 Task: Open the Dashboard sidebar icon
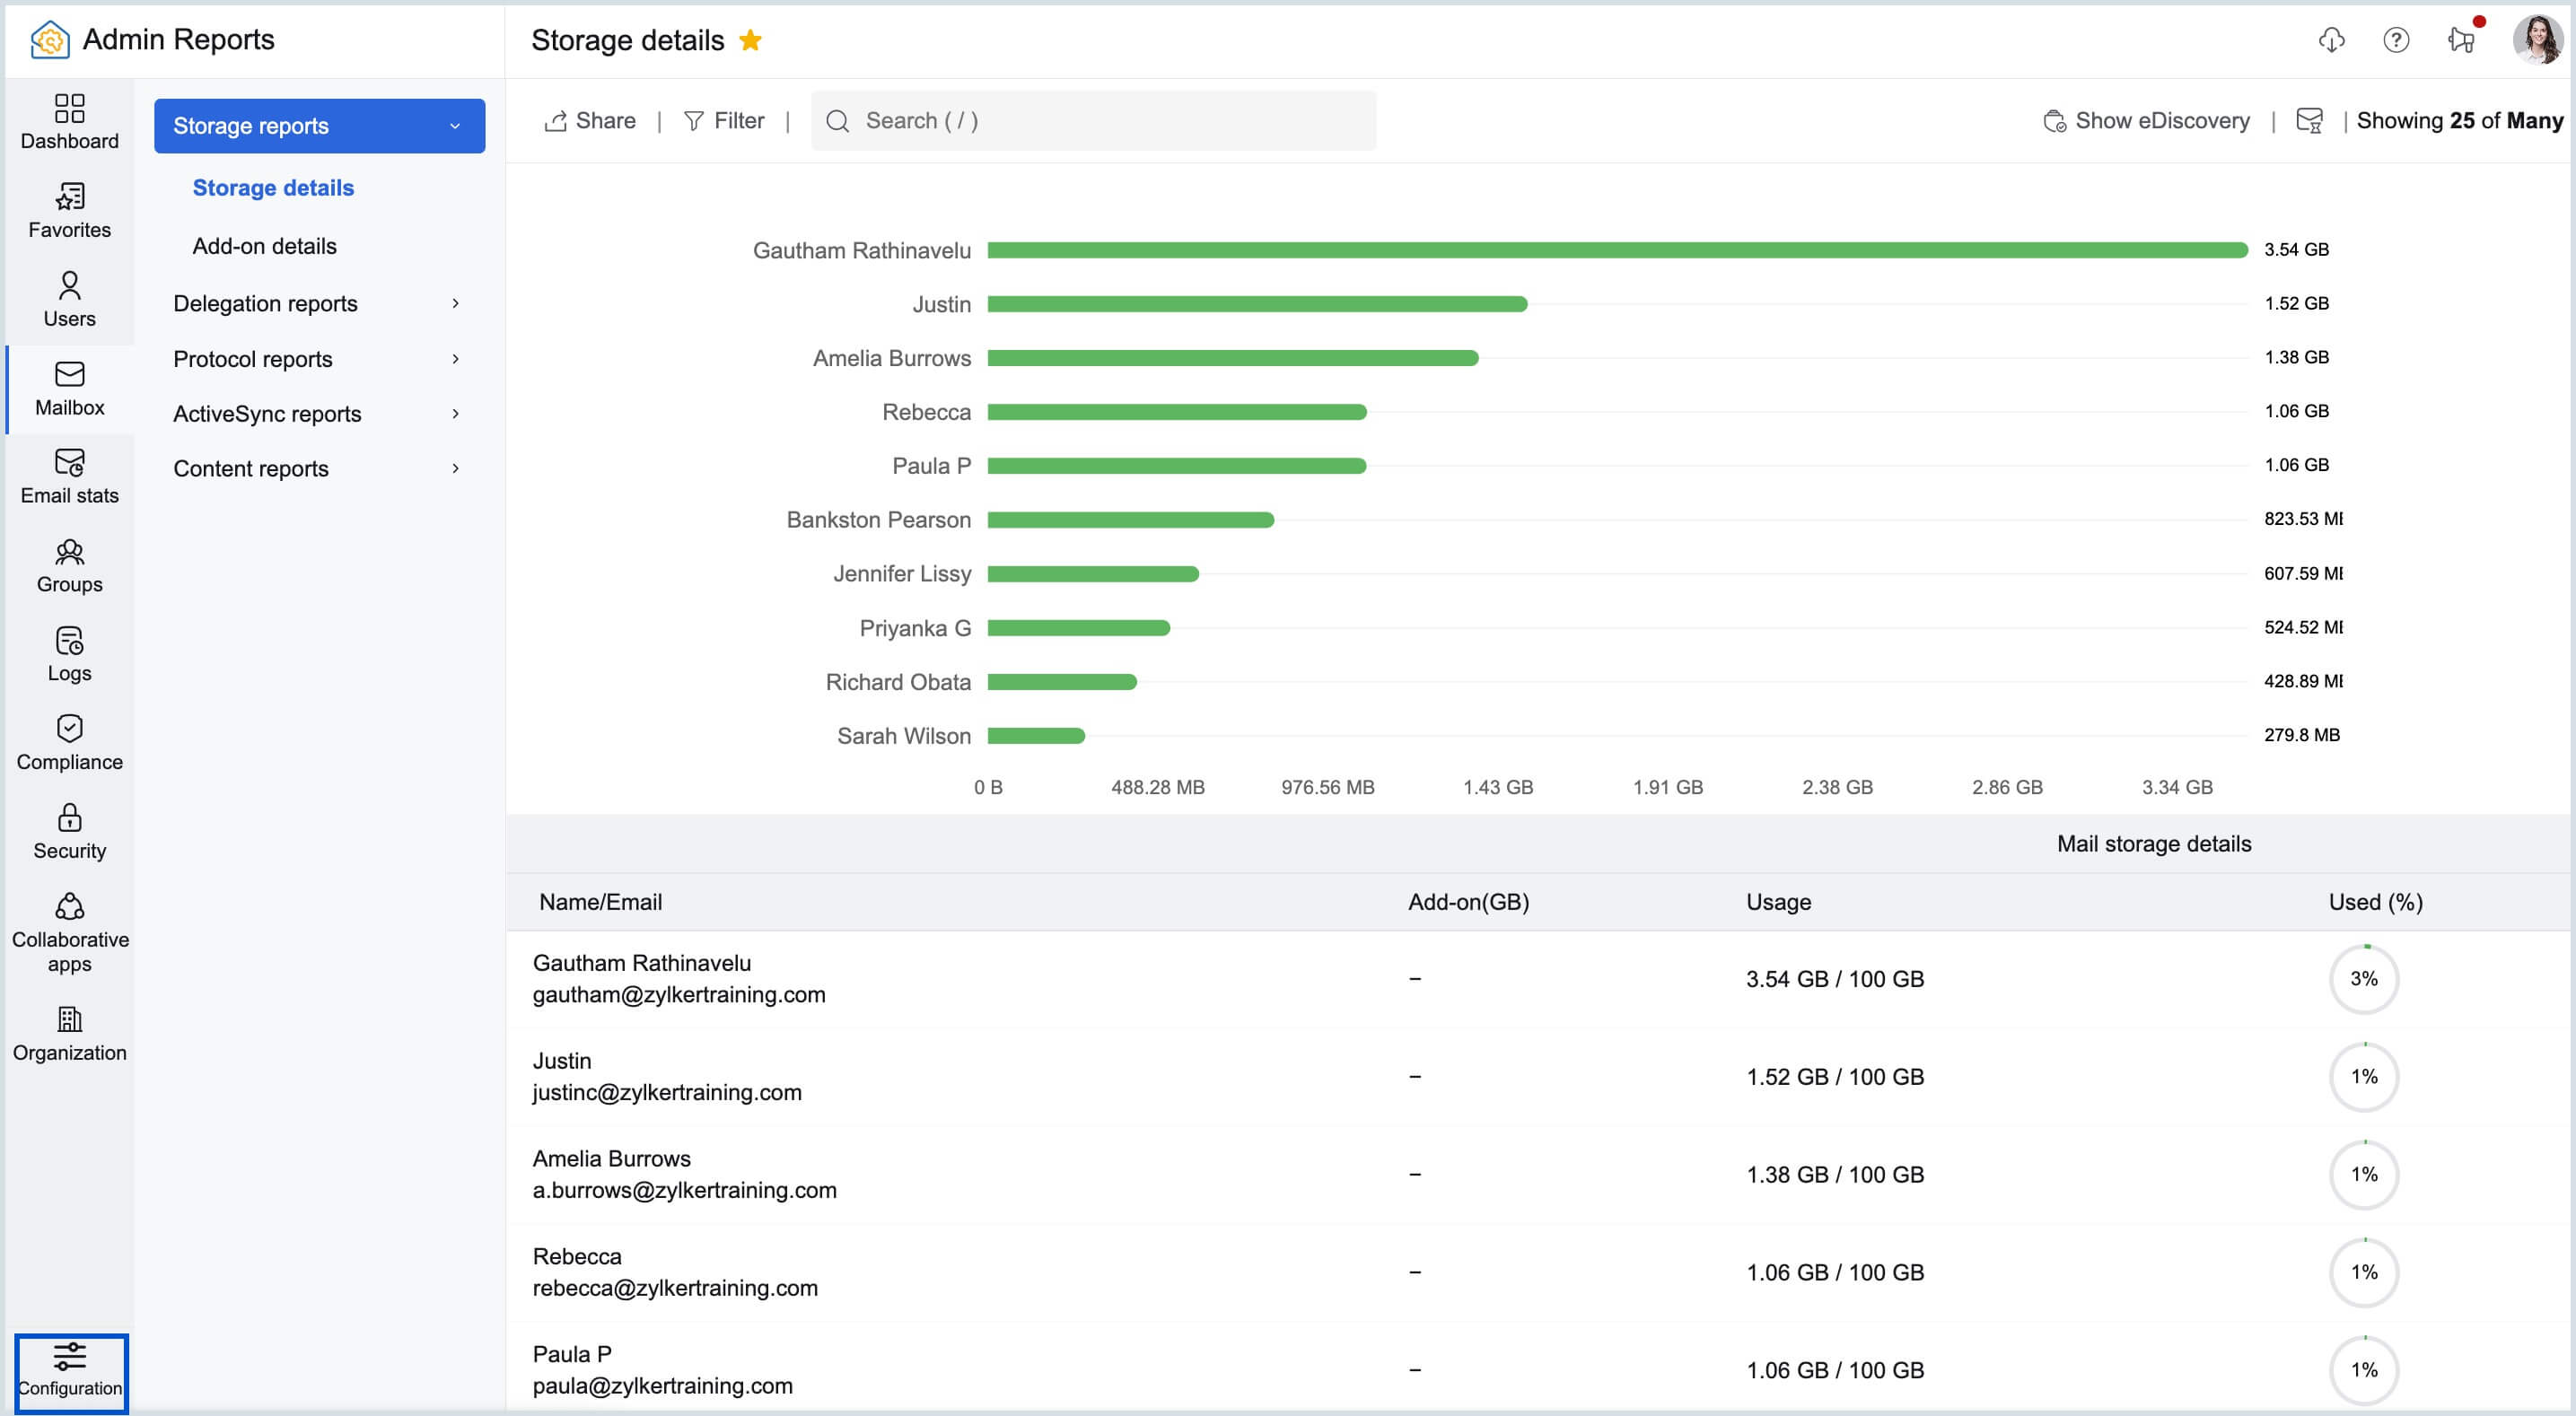69,121
